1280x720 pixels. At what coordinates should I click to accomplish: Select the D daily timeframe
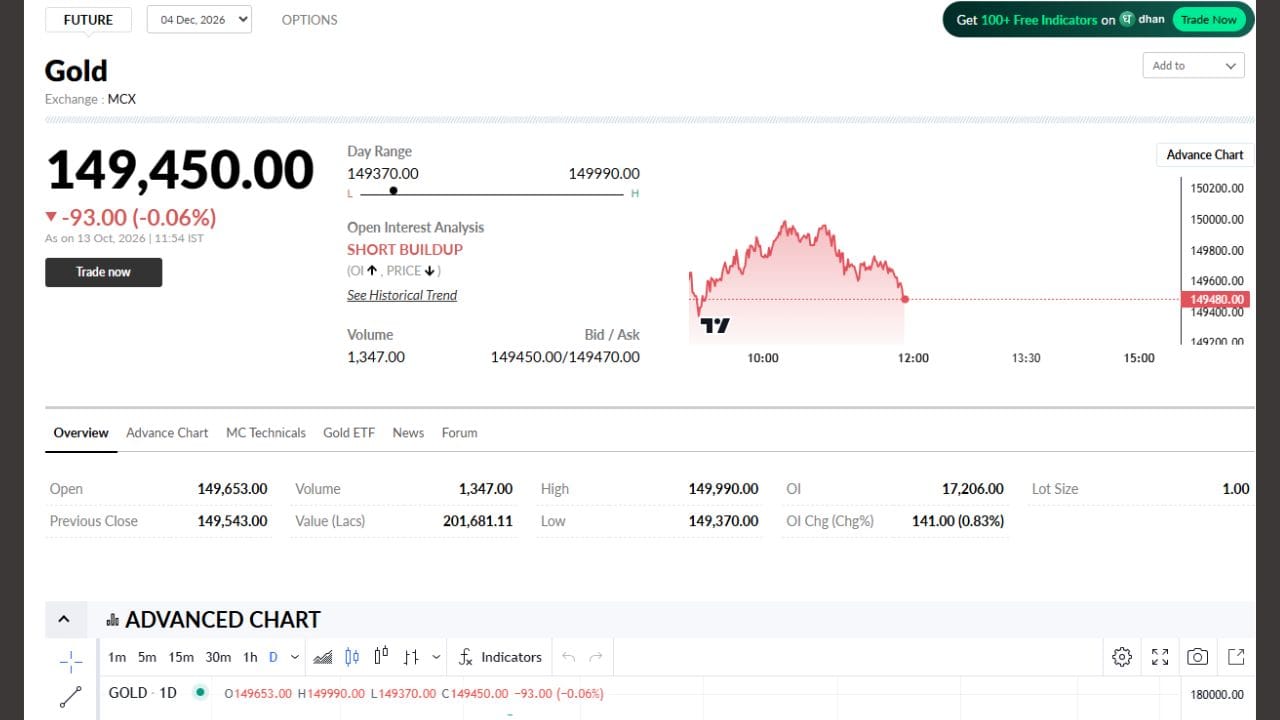pyautogui.click(x=273, y=657)
